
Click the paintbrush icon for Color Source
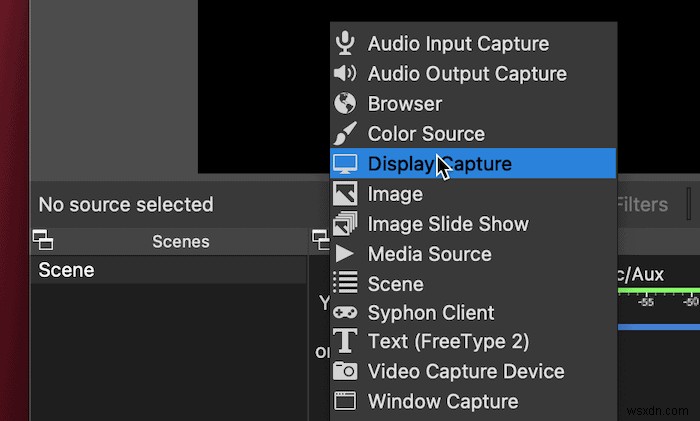345,133
